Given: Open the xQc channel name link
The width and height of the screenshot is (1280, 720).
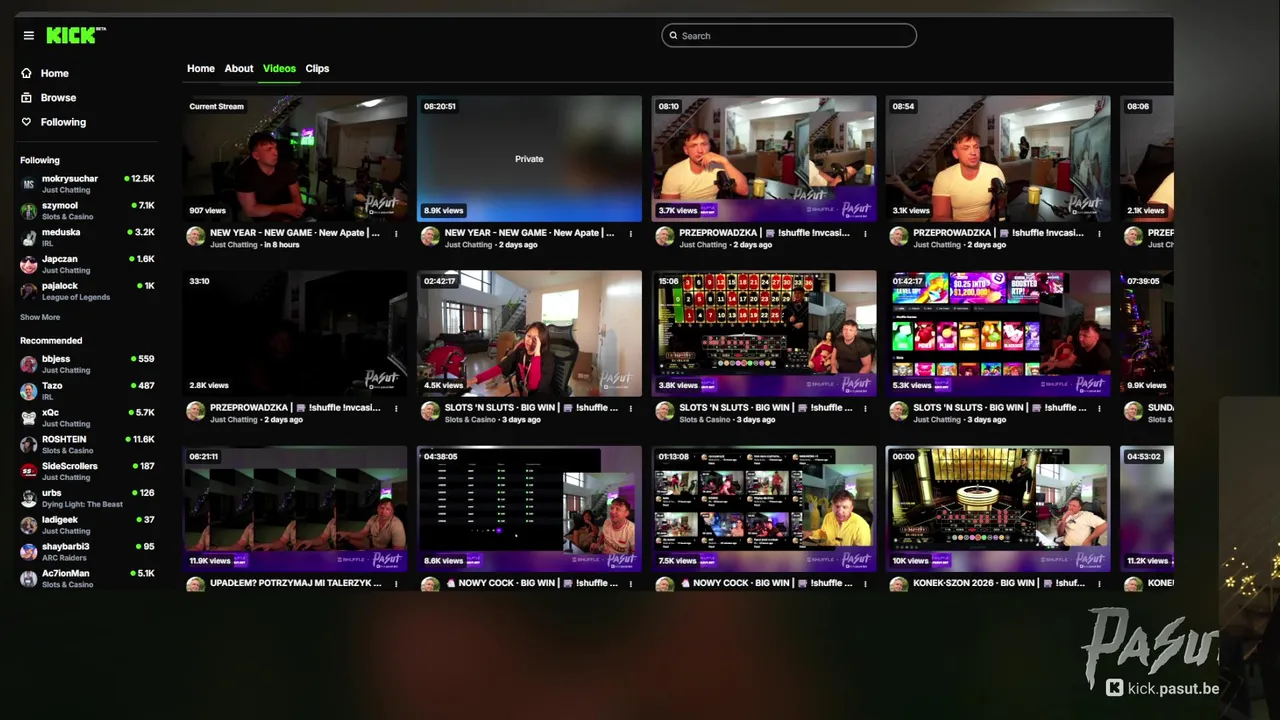Looking at the screenshot, I should click(x=50, y=413).
